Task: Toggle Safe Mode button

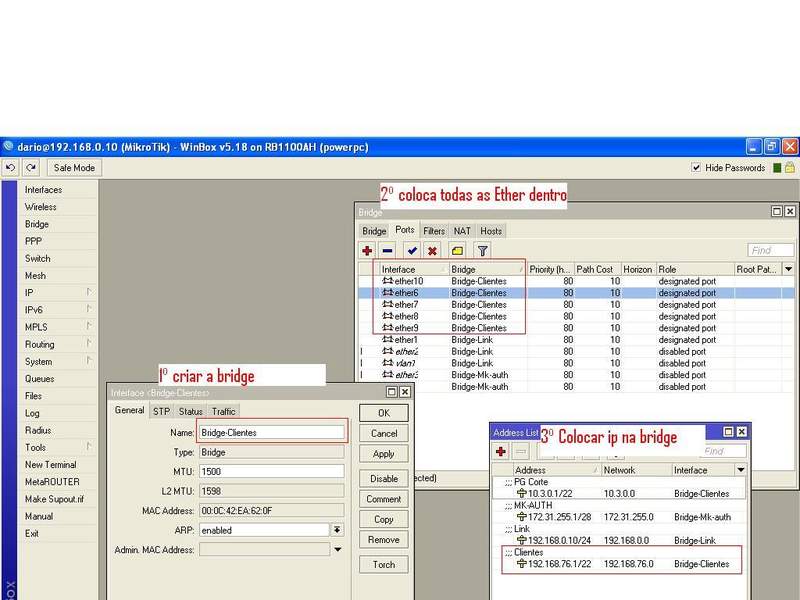Action: coord(74,167)
